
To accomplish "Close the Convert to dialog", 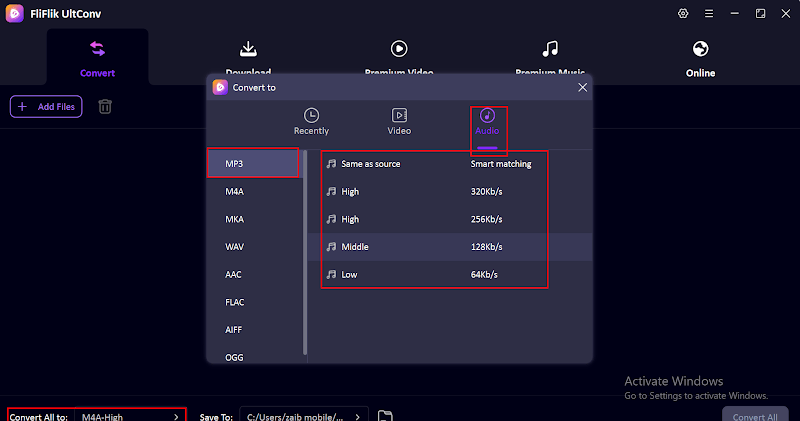I will 582,87.
